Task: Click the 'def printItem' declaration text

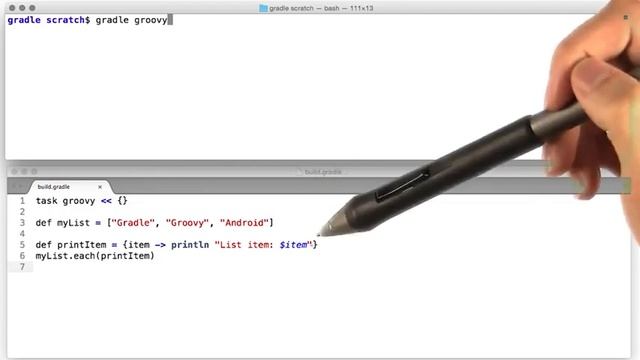Action: [x=71, y=245]
